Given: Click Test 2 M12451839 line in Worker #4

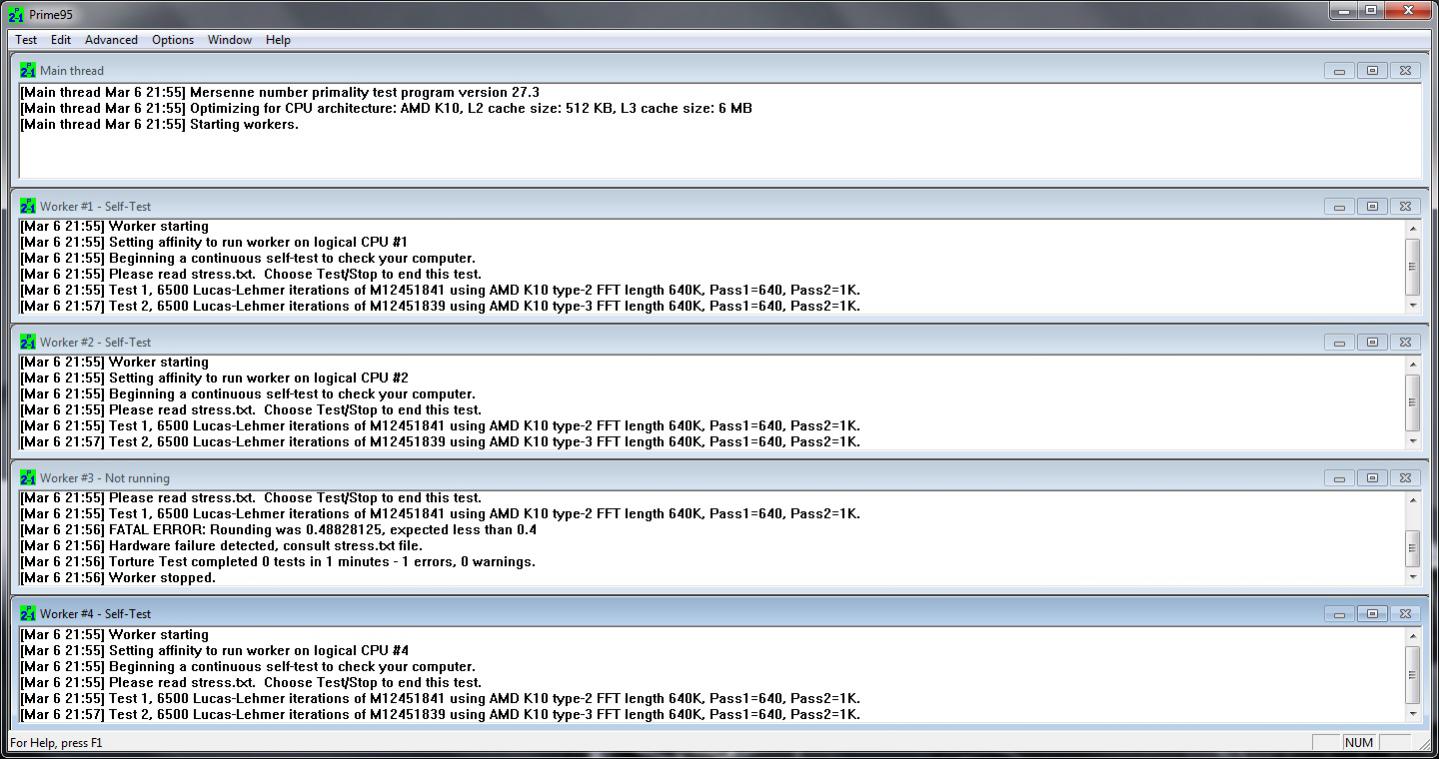Looking at the screenshot, I should 440,714.
